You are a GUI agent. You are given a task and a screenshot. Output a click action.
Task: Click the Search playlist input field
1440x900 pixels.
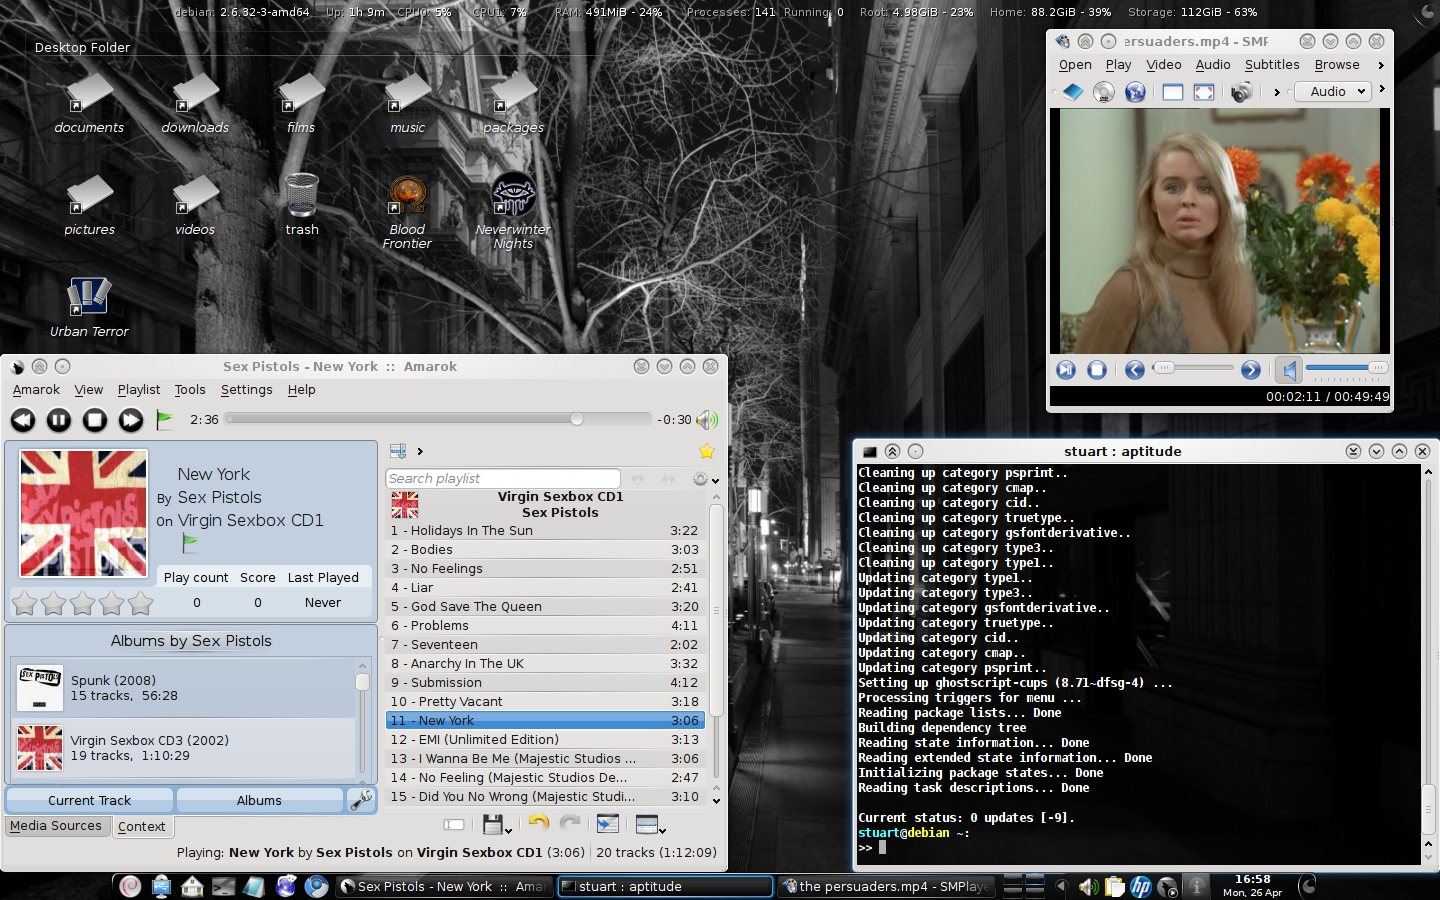(x=503, y=479)
